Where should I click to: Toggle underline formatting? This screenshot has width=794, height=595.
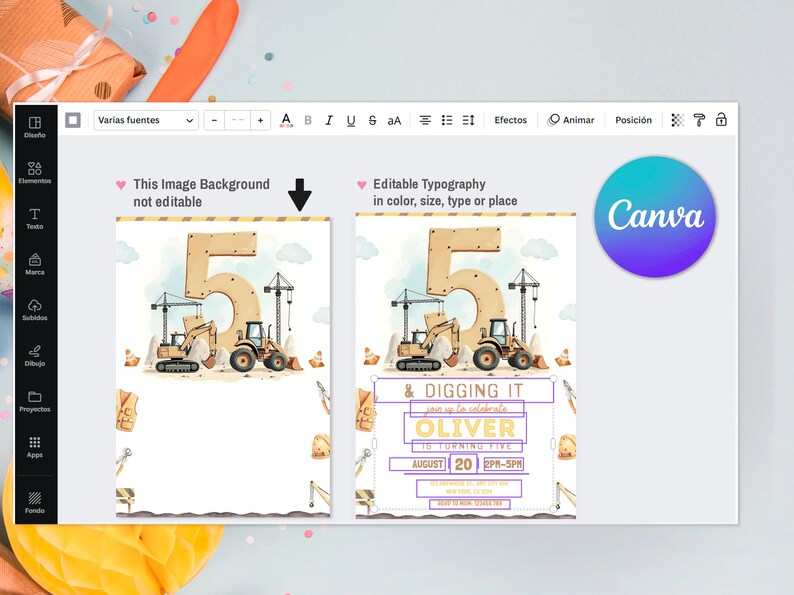[351, 121]
